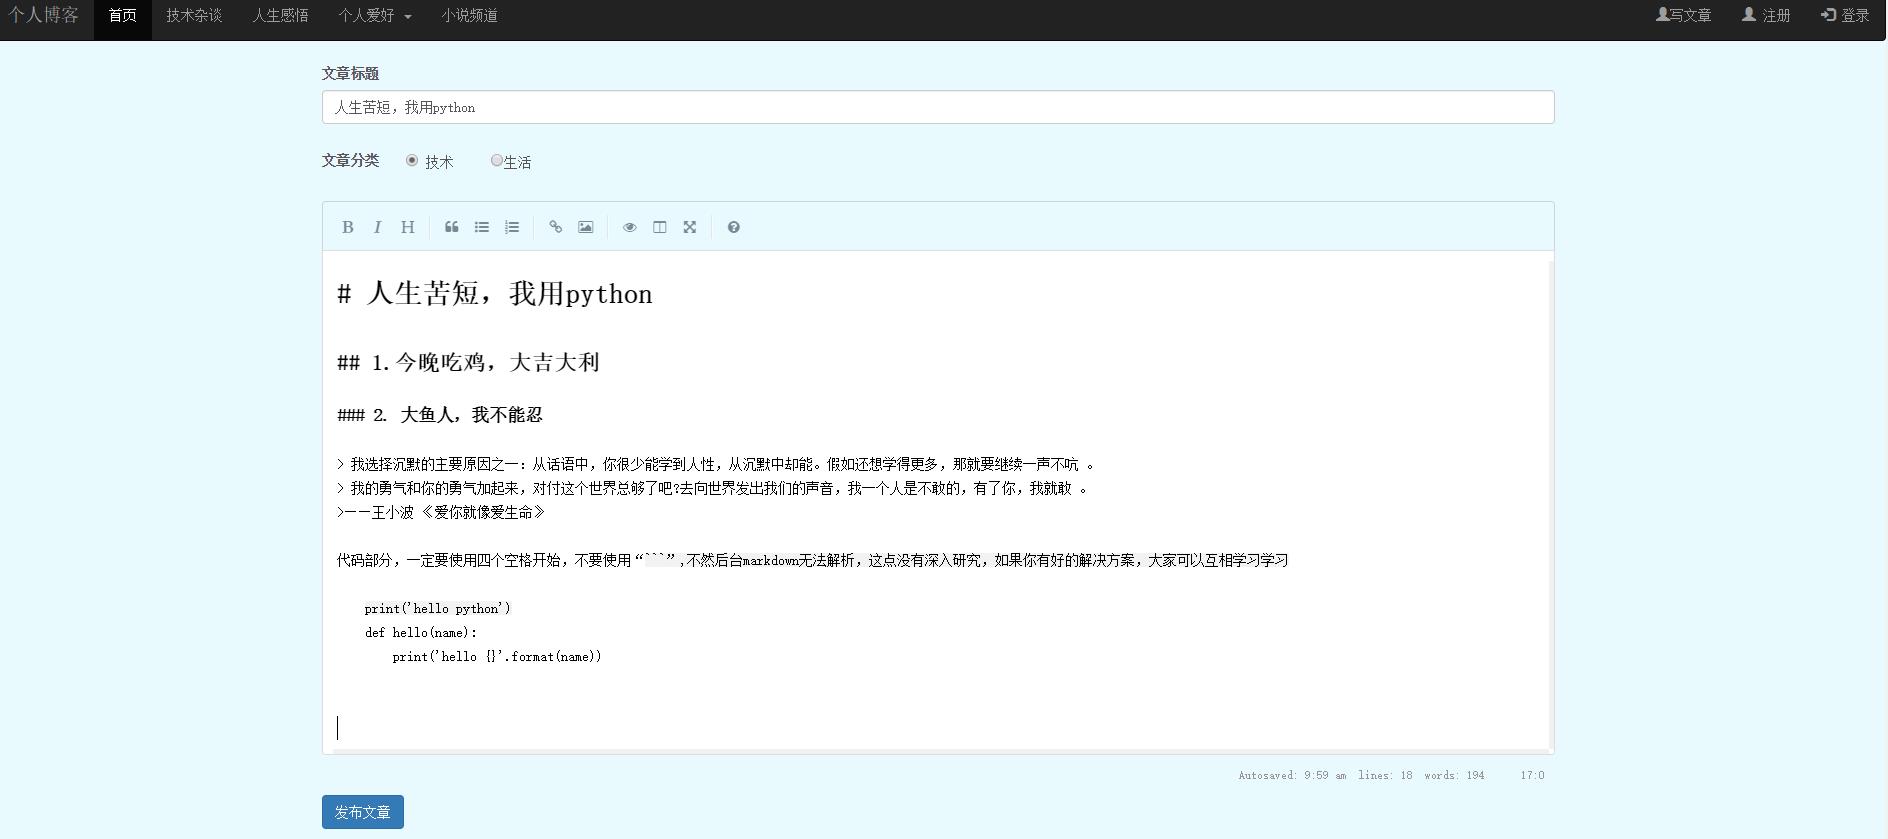This screenshot has width=1888, height=839.
Task: Click the 发布文章 publish button
Action: [363, 812]
